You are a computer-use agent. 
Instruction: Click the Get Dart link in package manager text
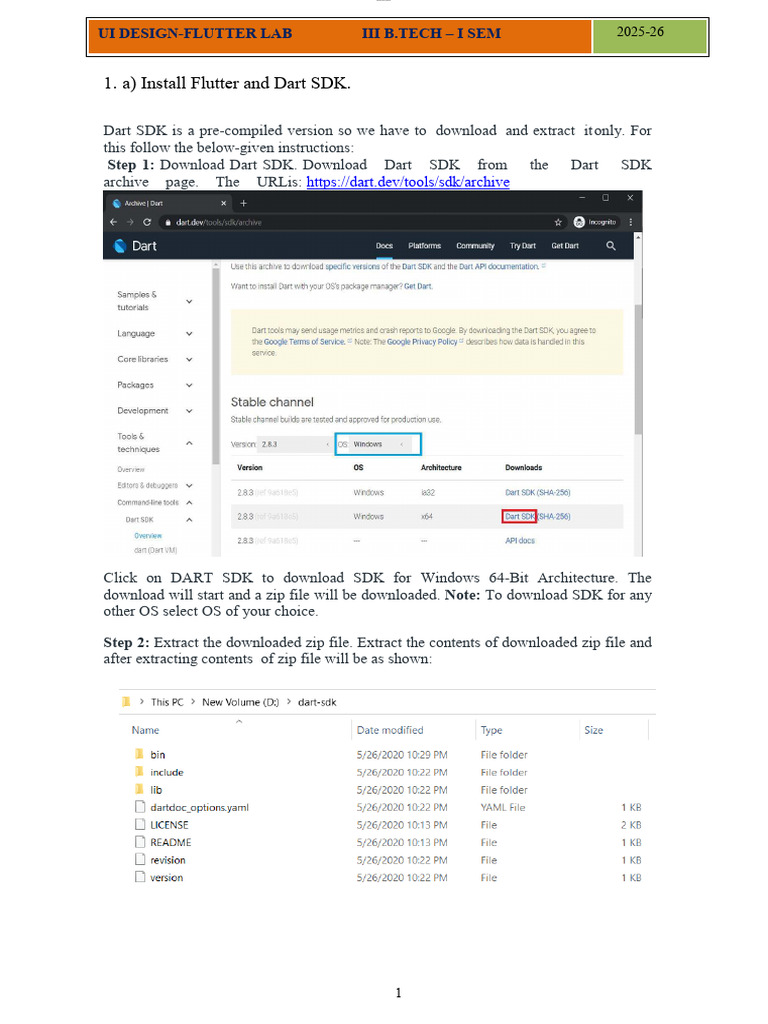418,286
